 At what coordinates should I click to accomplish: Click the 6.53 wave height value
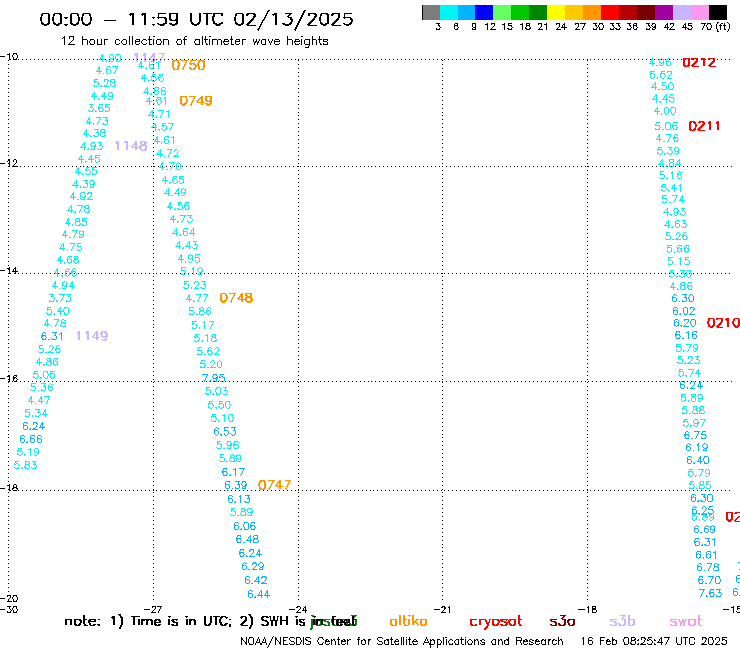(x=225, y=431)
